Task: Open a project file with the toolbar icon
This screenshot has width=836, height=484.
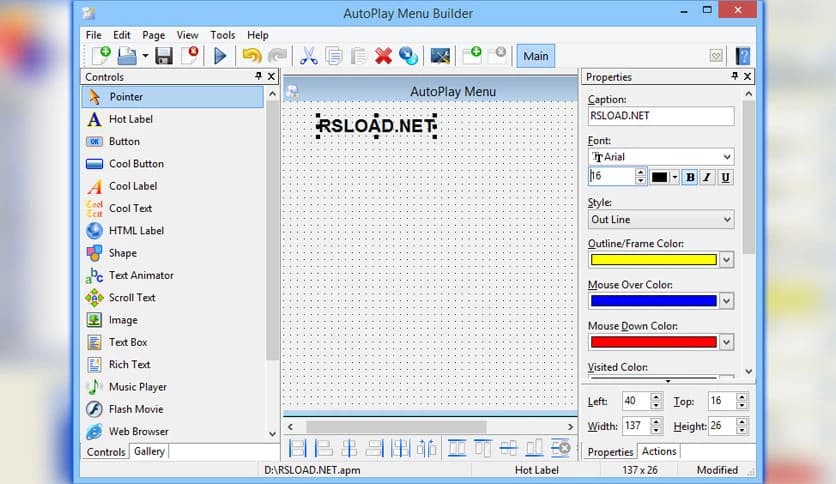Action: 127,55
